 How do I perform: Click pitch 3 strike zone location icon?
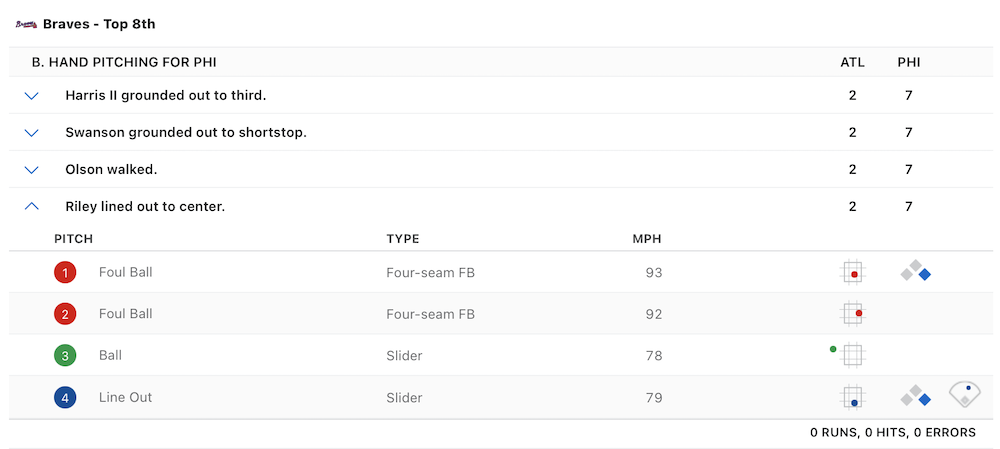(x=851, y=355)
